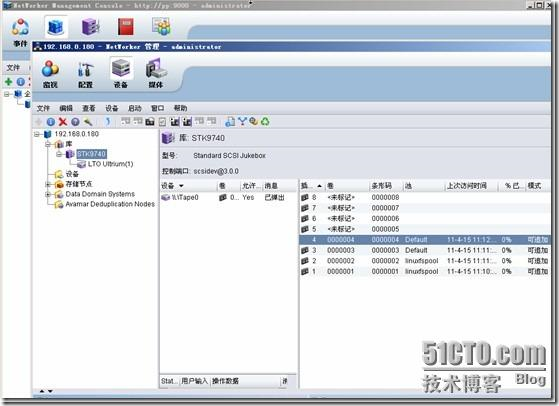559x406 pixels.
Task: Open the 文件 menu in the management window
Action: pos(43,108)
